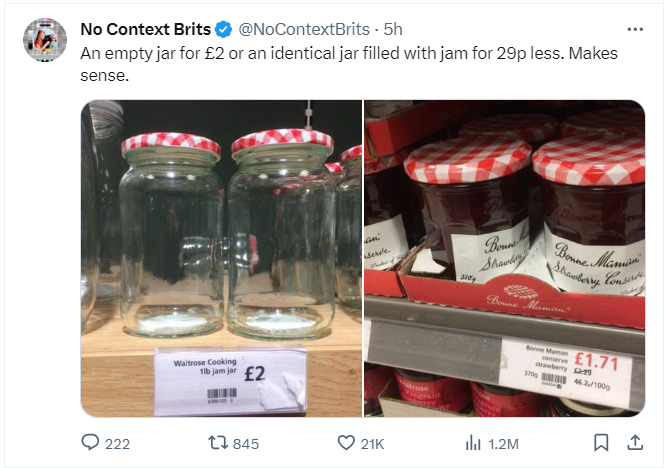Click the £2 price label in the photo

(255, 374)
